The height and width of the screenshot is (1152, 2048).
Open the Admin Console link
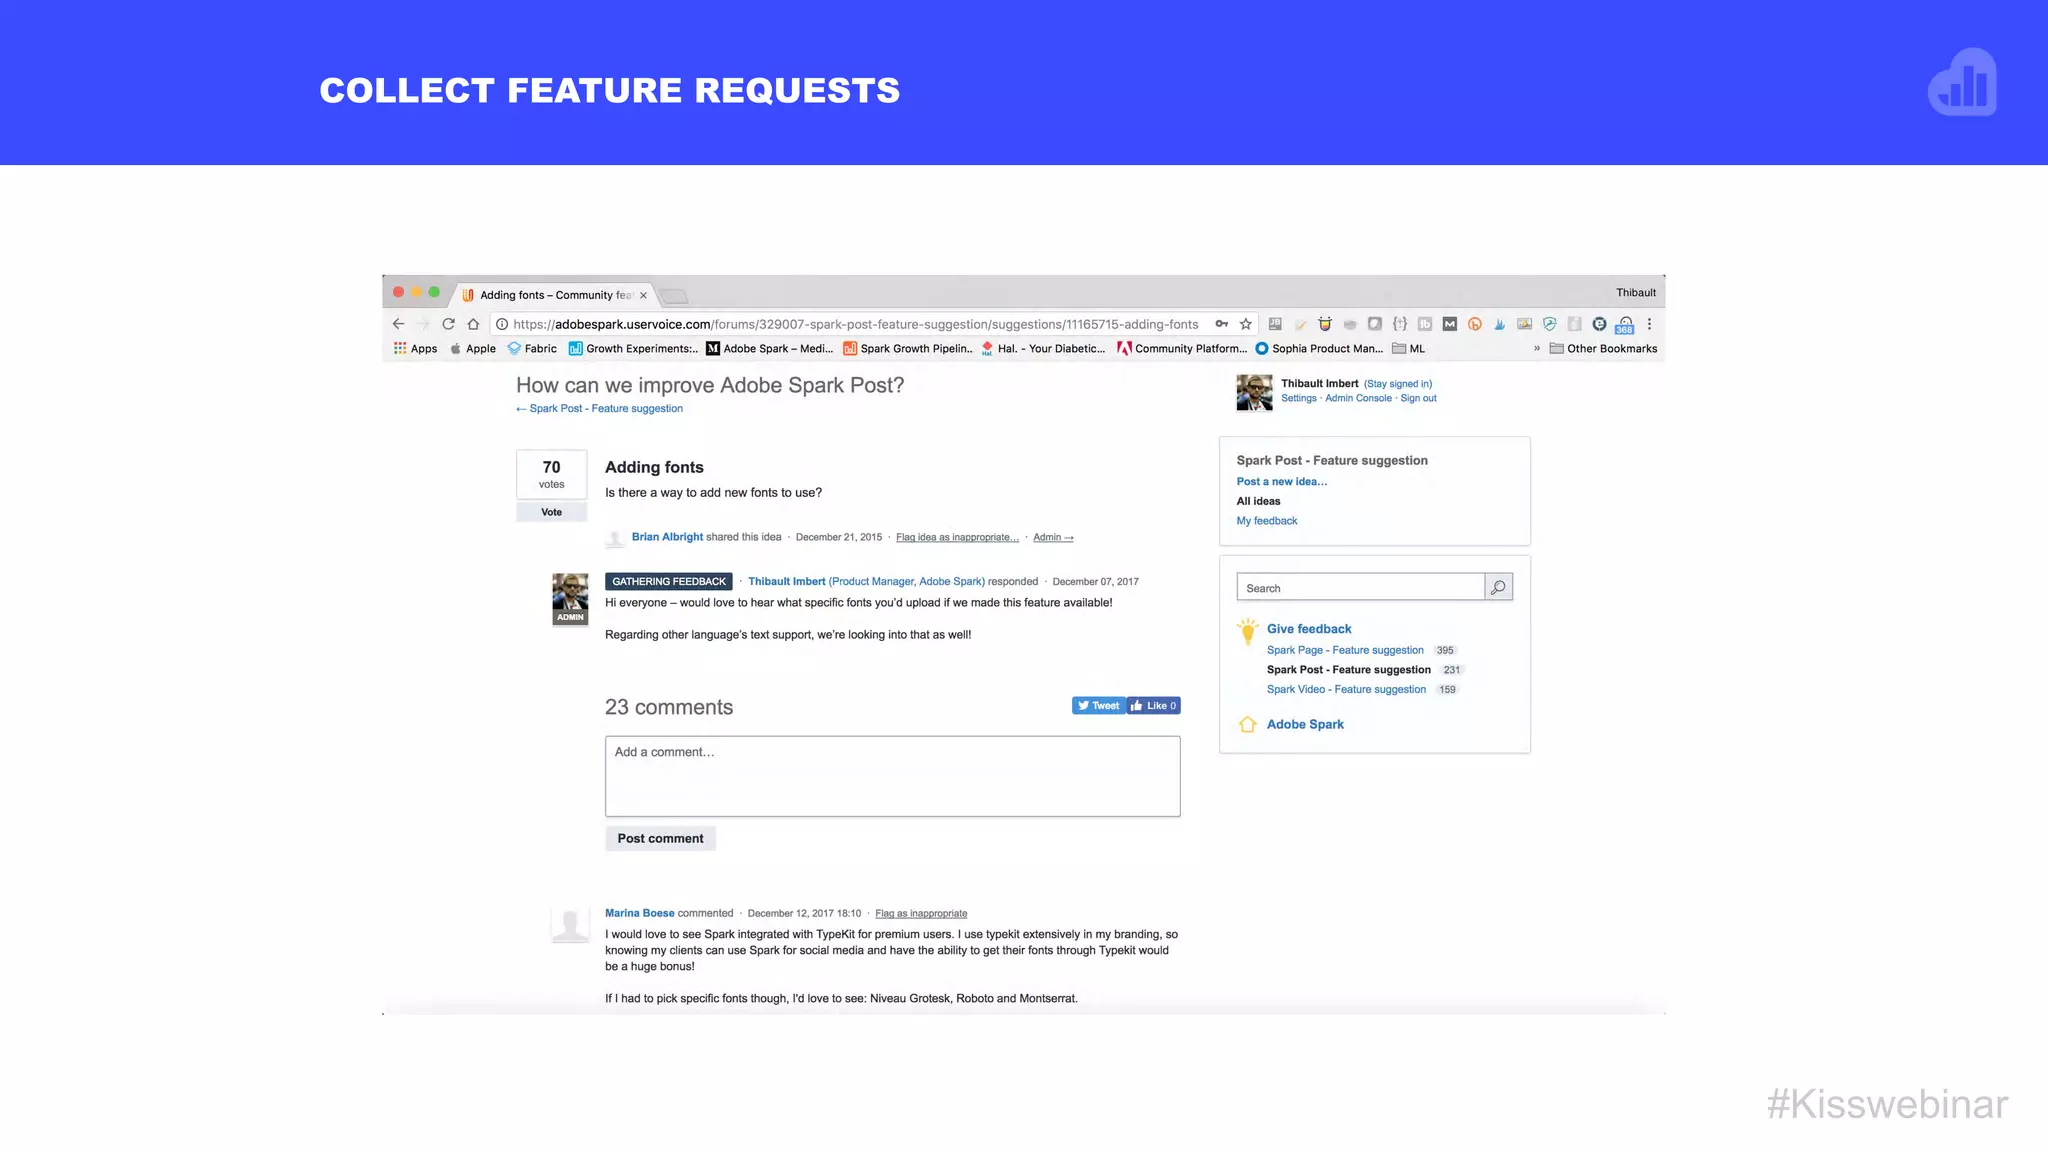1358,399
